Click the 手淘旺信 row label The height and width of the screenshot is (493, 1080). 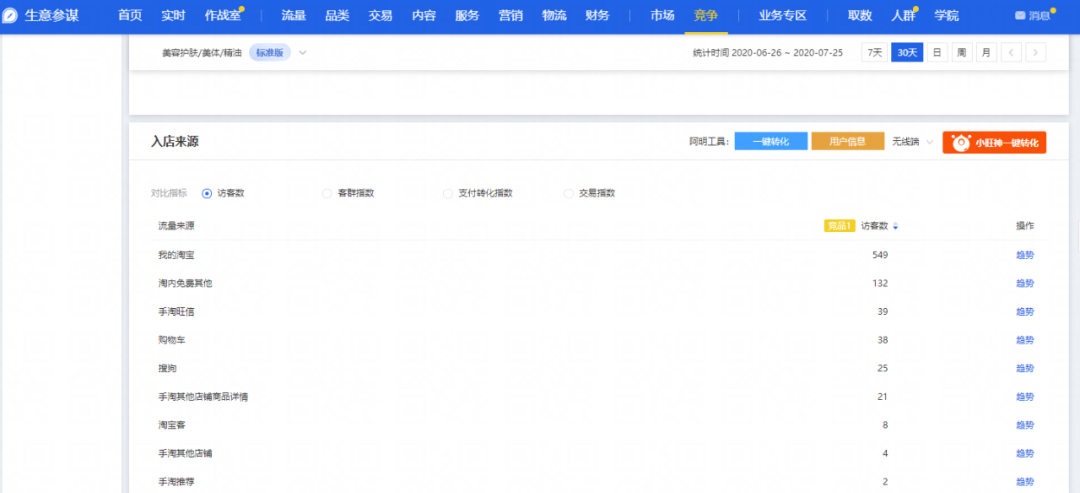176,312
